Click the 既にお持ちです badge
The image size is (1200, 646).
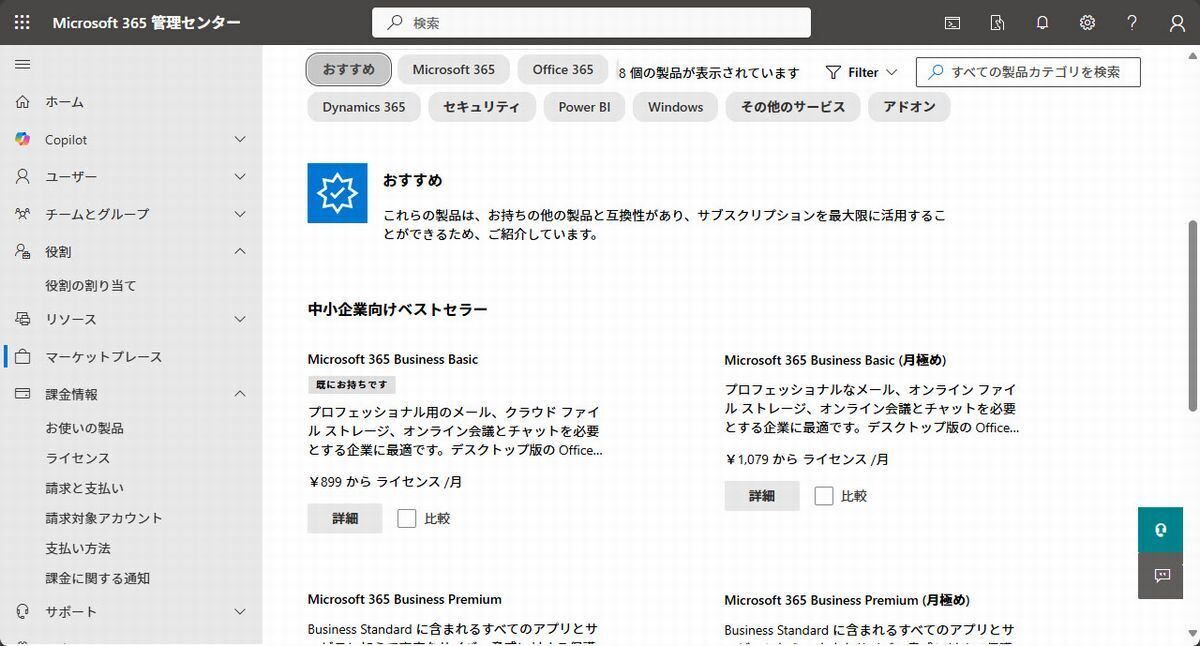pyautogui.click(x=352, y=385)
